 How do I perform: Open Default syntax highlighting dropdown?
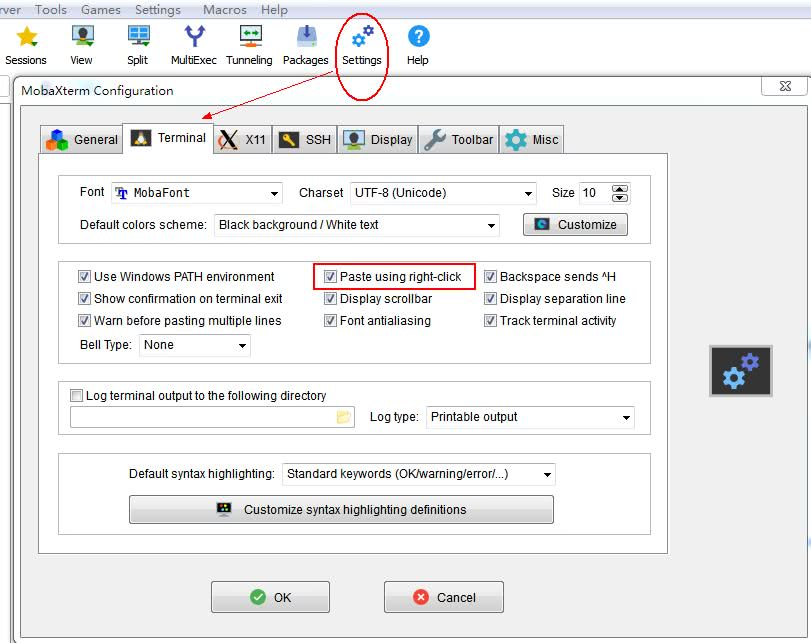418,474
